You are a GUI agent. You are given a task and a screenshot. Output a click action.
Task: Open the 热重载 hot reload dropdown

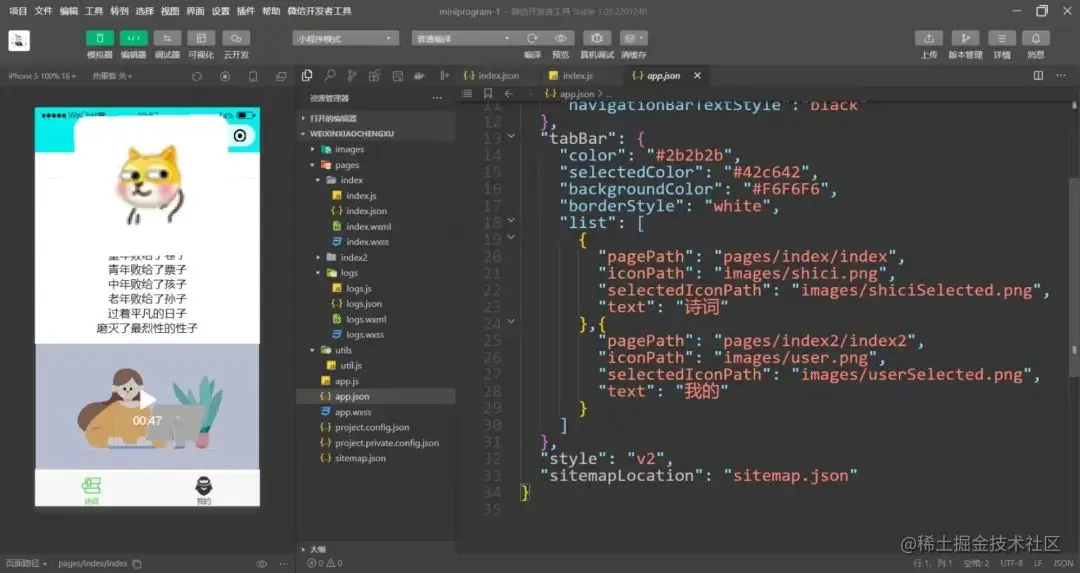(x=112, y=76)
